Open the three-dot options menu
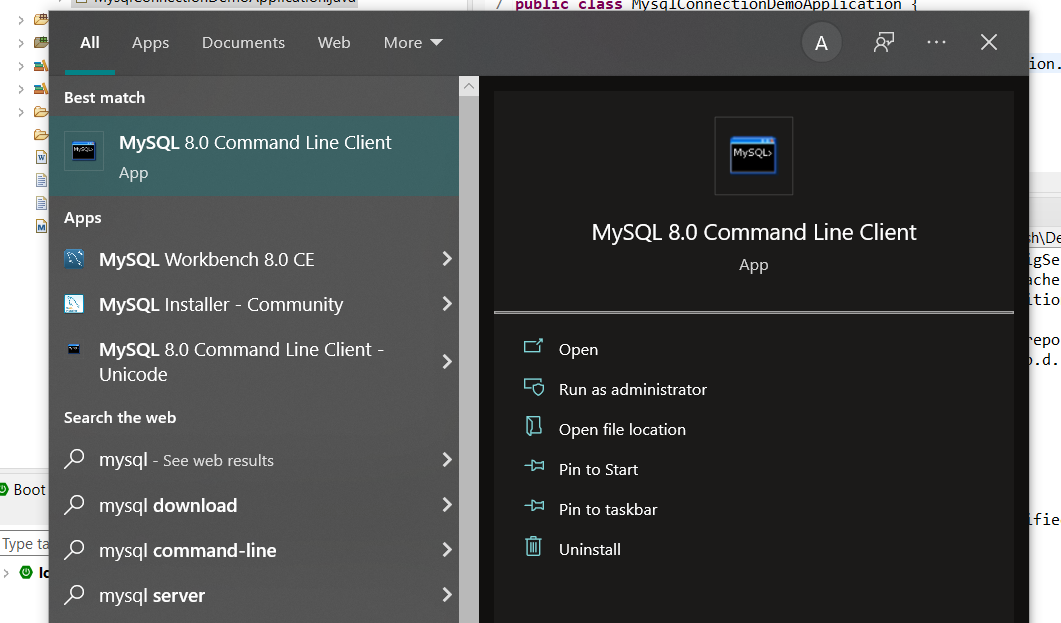This screenshot has height=623, width=1061. pos(936,43)
